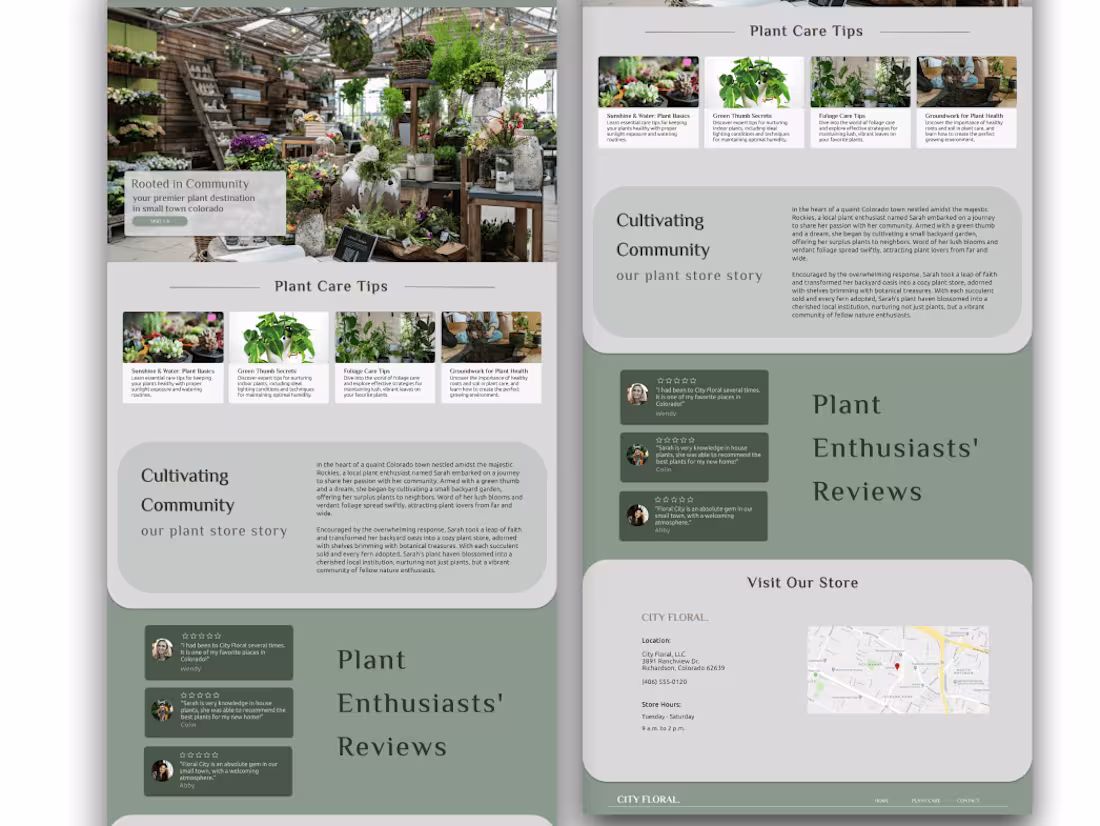This screenshot has width=1100, height=826.
Task: Click the Visit Us hero button
Action: 161,220
